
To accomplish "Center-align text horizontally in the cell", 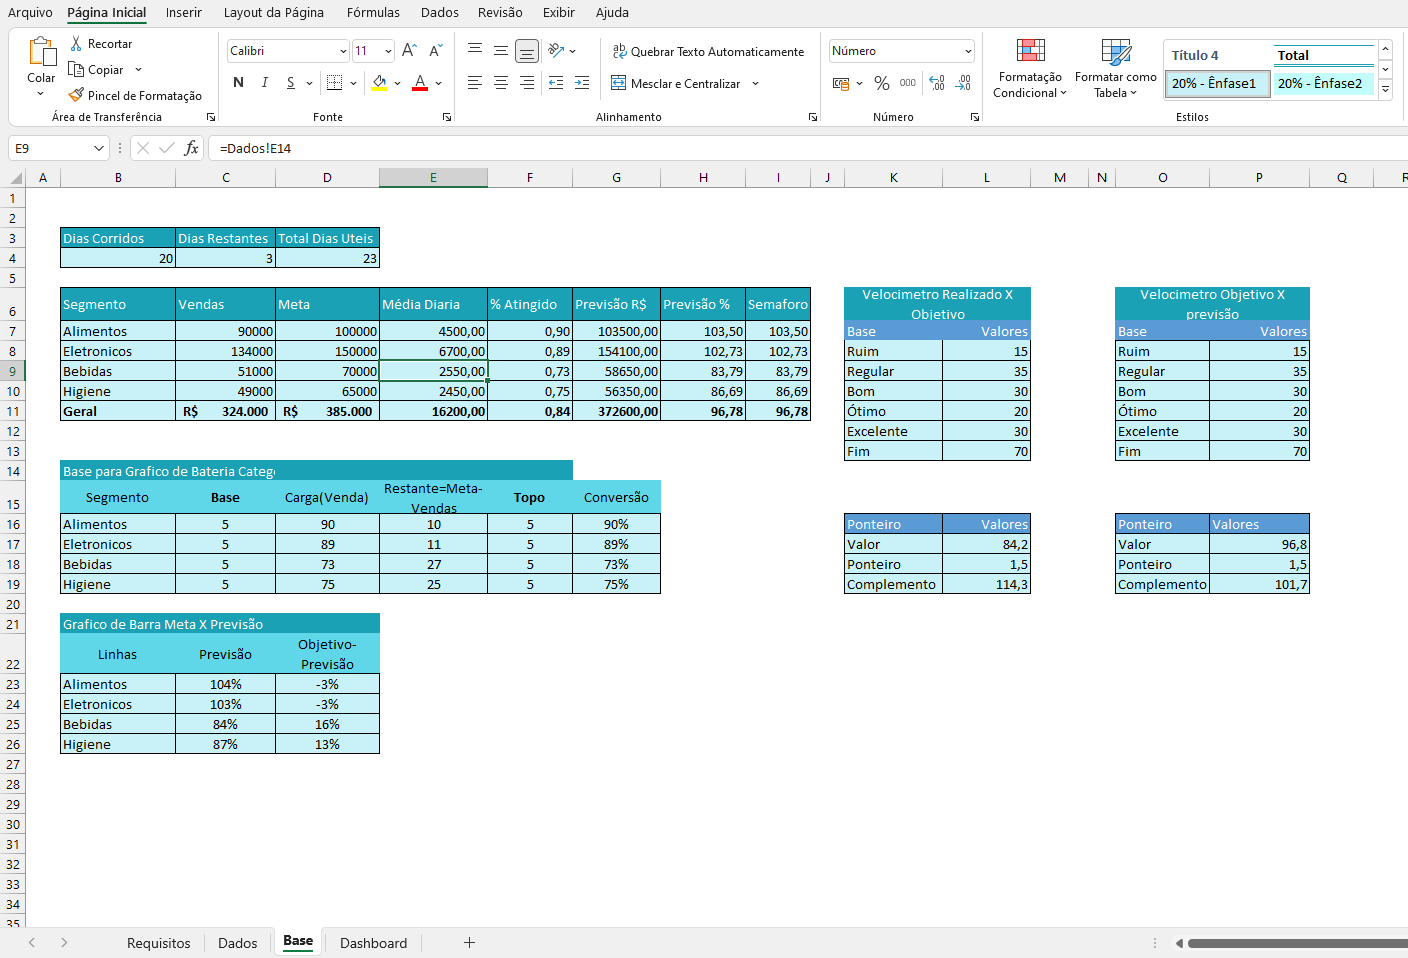I will point(501,83).
